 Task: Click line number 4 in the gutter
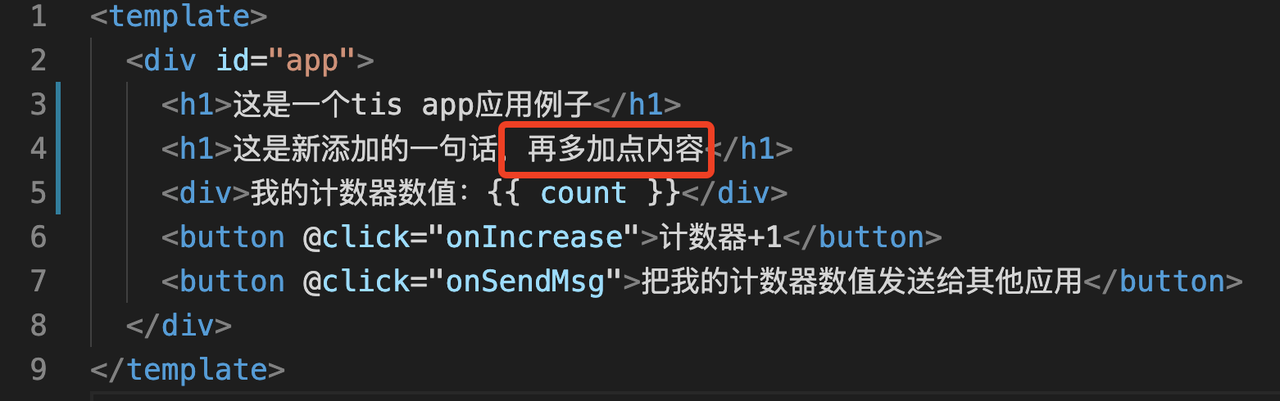point(38,148)
